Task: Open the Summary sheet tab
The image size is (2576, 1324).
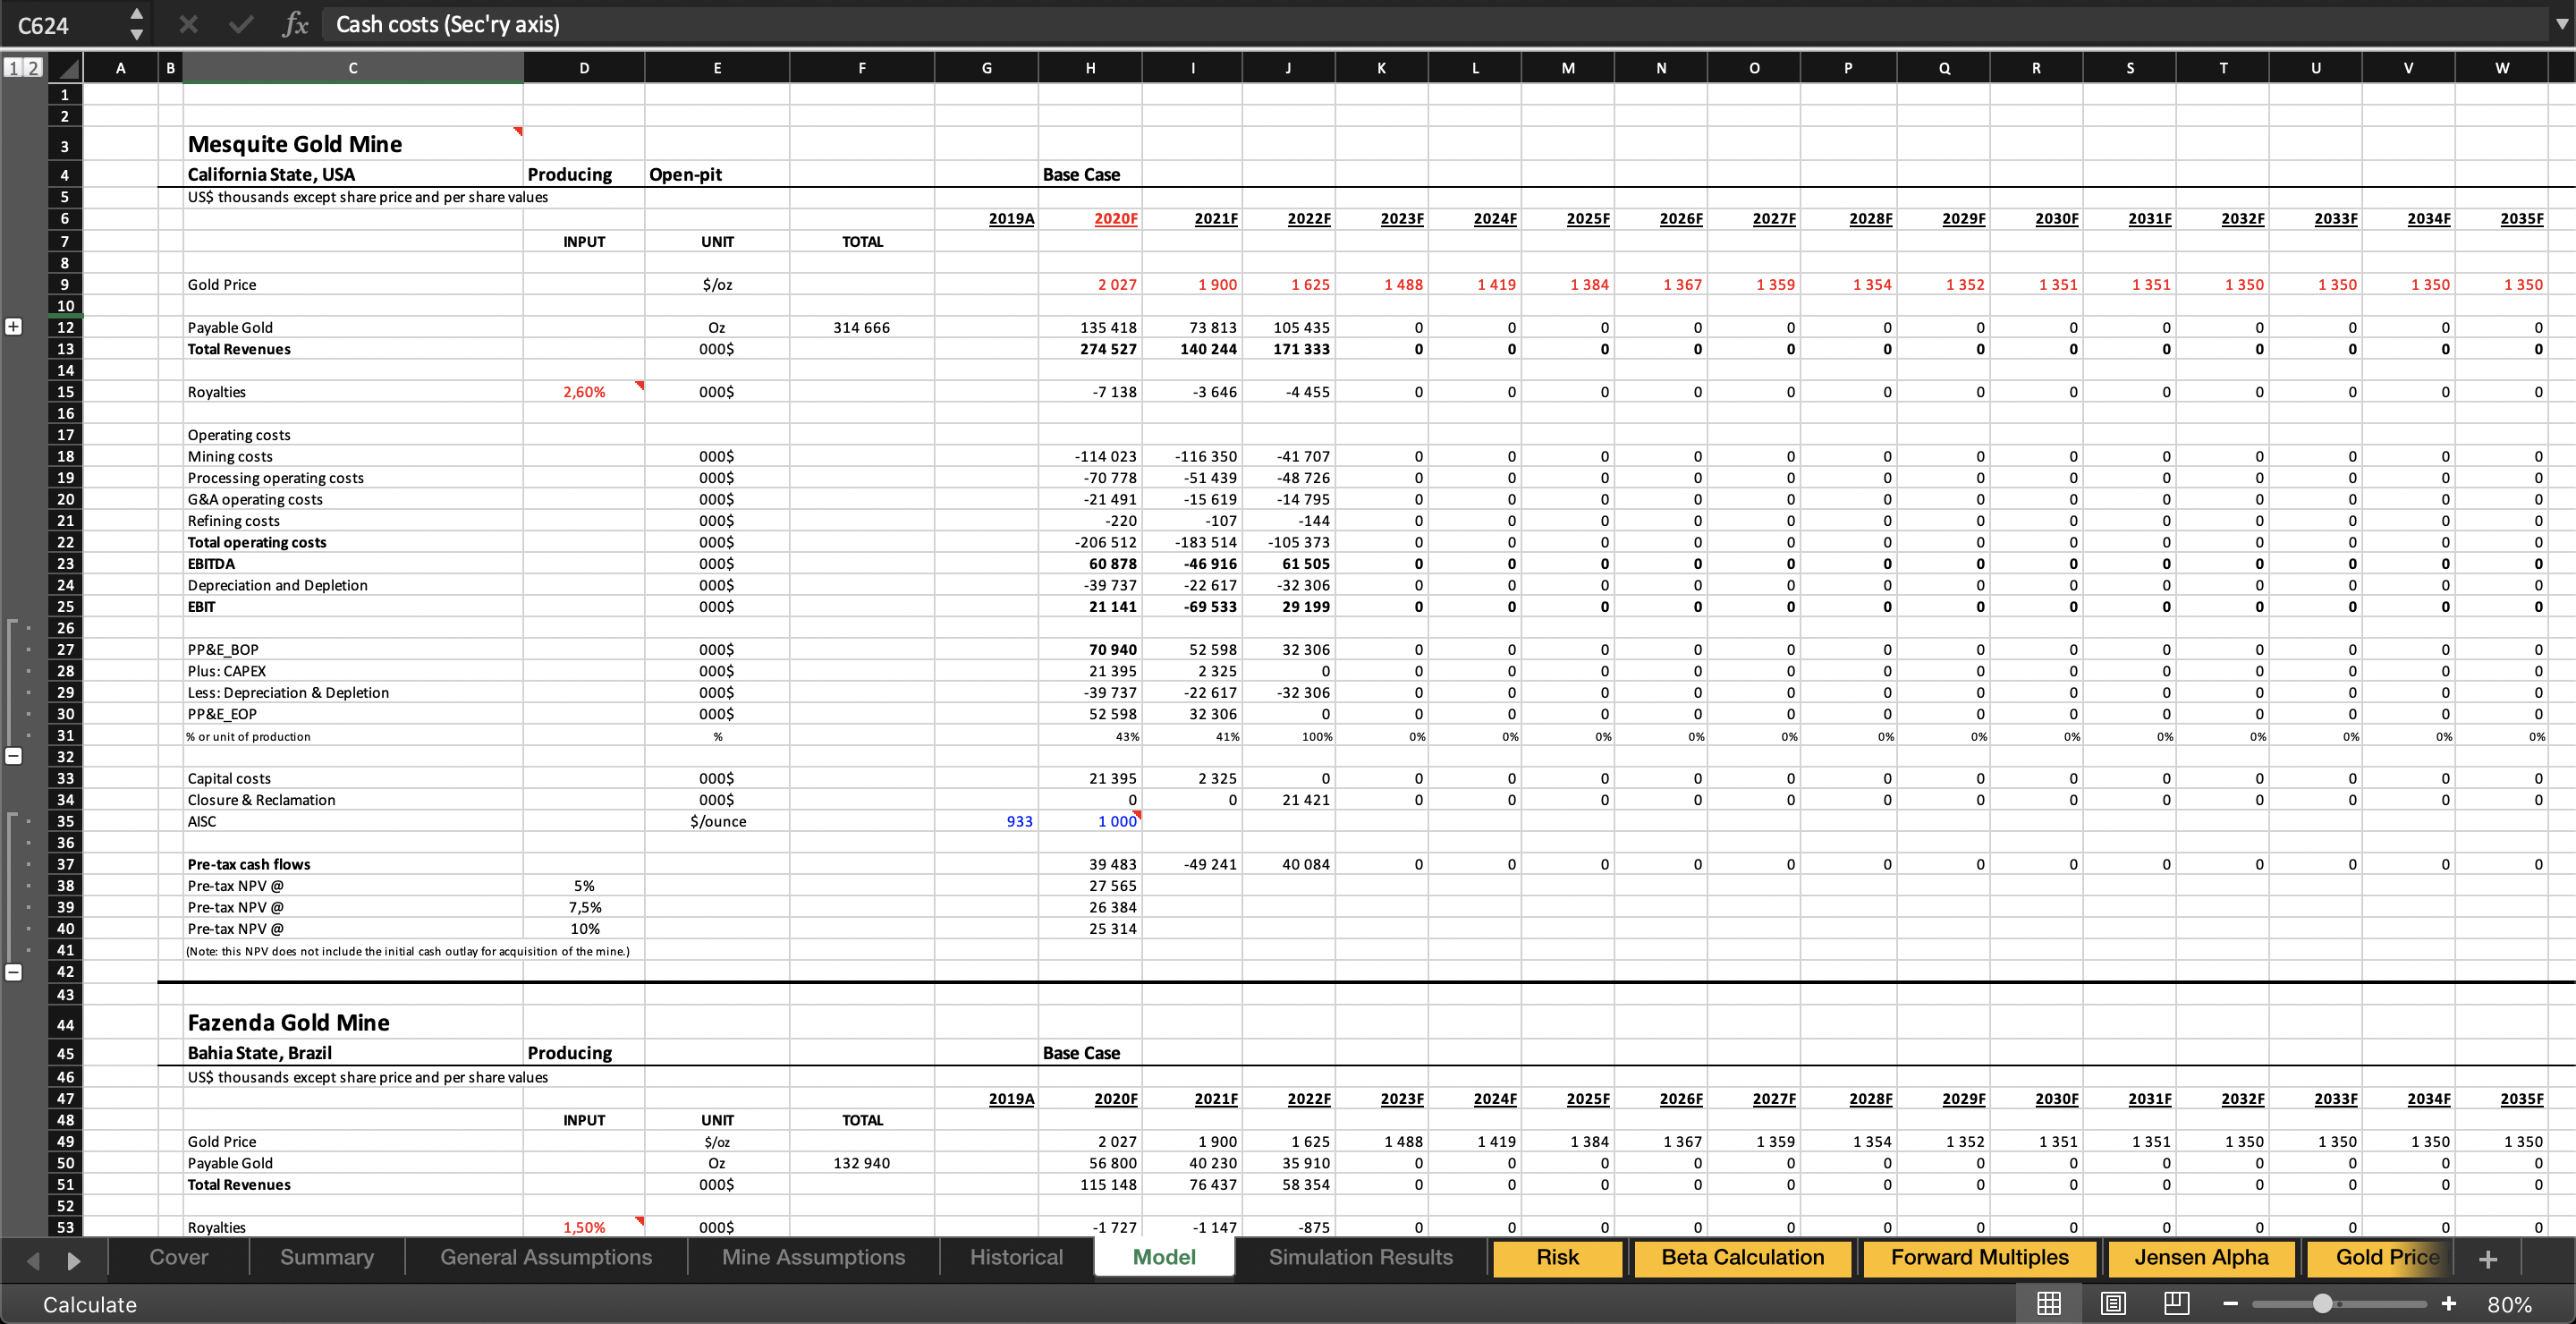Action: pyautogui.click(x=327, y=1257)
